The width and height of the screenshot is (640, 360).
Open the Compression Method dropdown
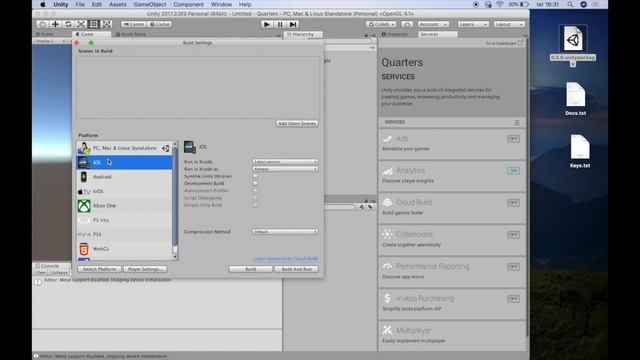(285, 232)
